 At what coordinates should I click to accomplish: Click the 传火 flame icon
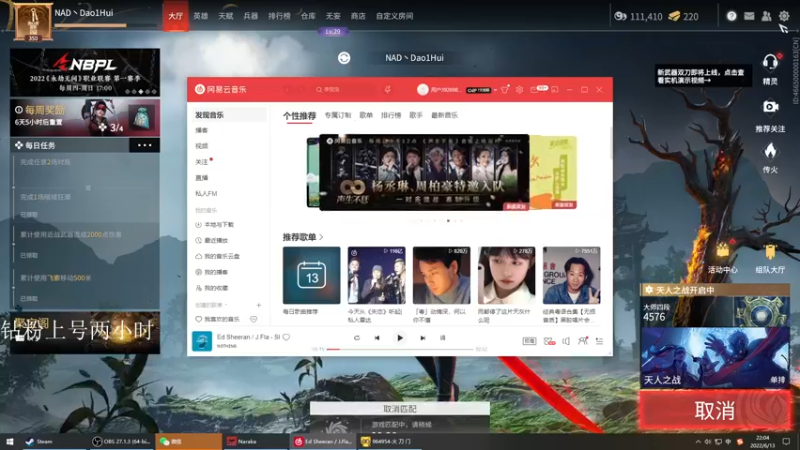770,151
